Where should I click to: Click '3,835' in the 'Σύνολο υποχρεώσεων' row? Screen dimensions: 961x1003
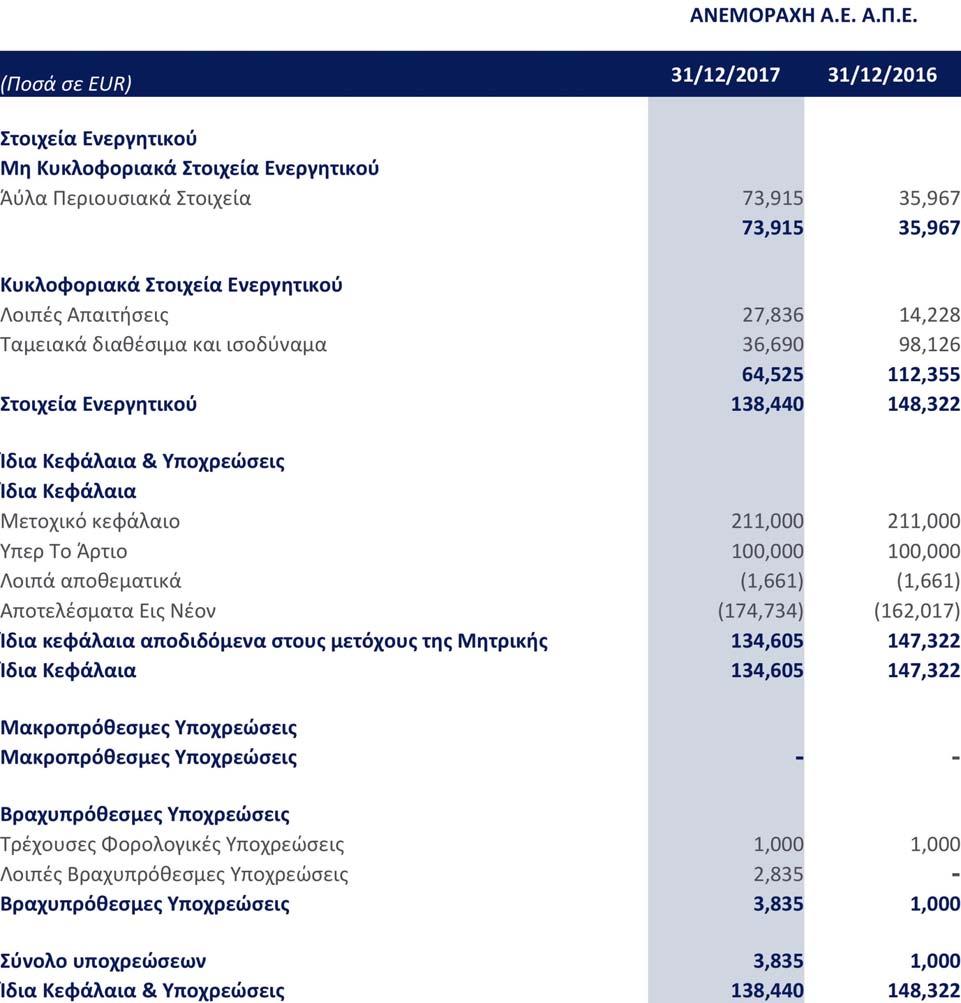tap(778, 961)
